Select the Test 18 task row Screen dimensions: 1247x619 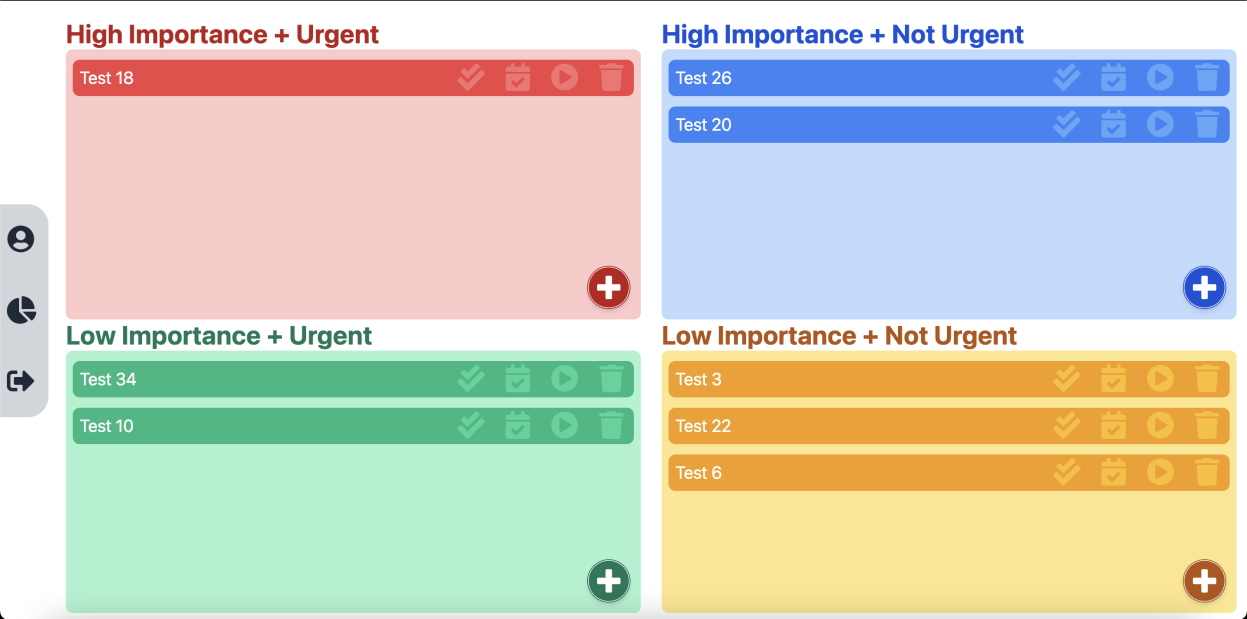(x=353, y=78)
